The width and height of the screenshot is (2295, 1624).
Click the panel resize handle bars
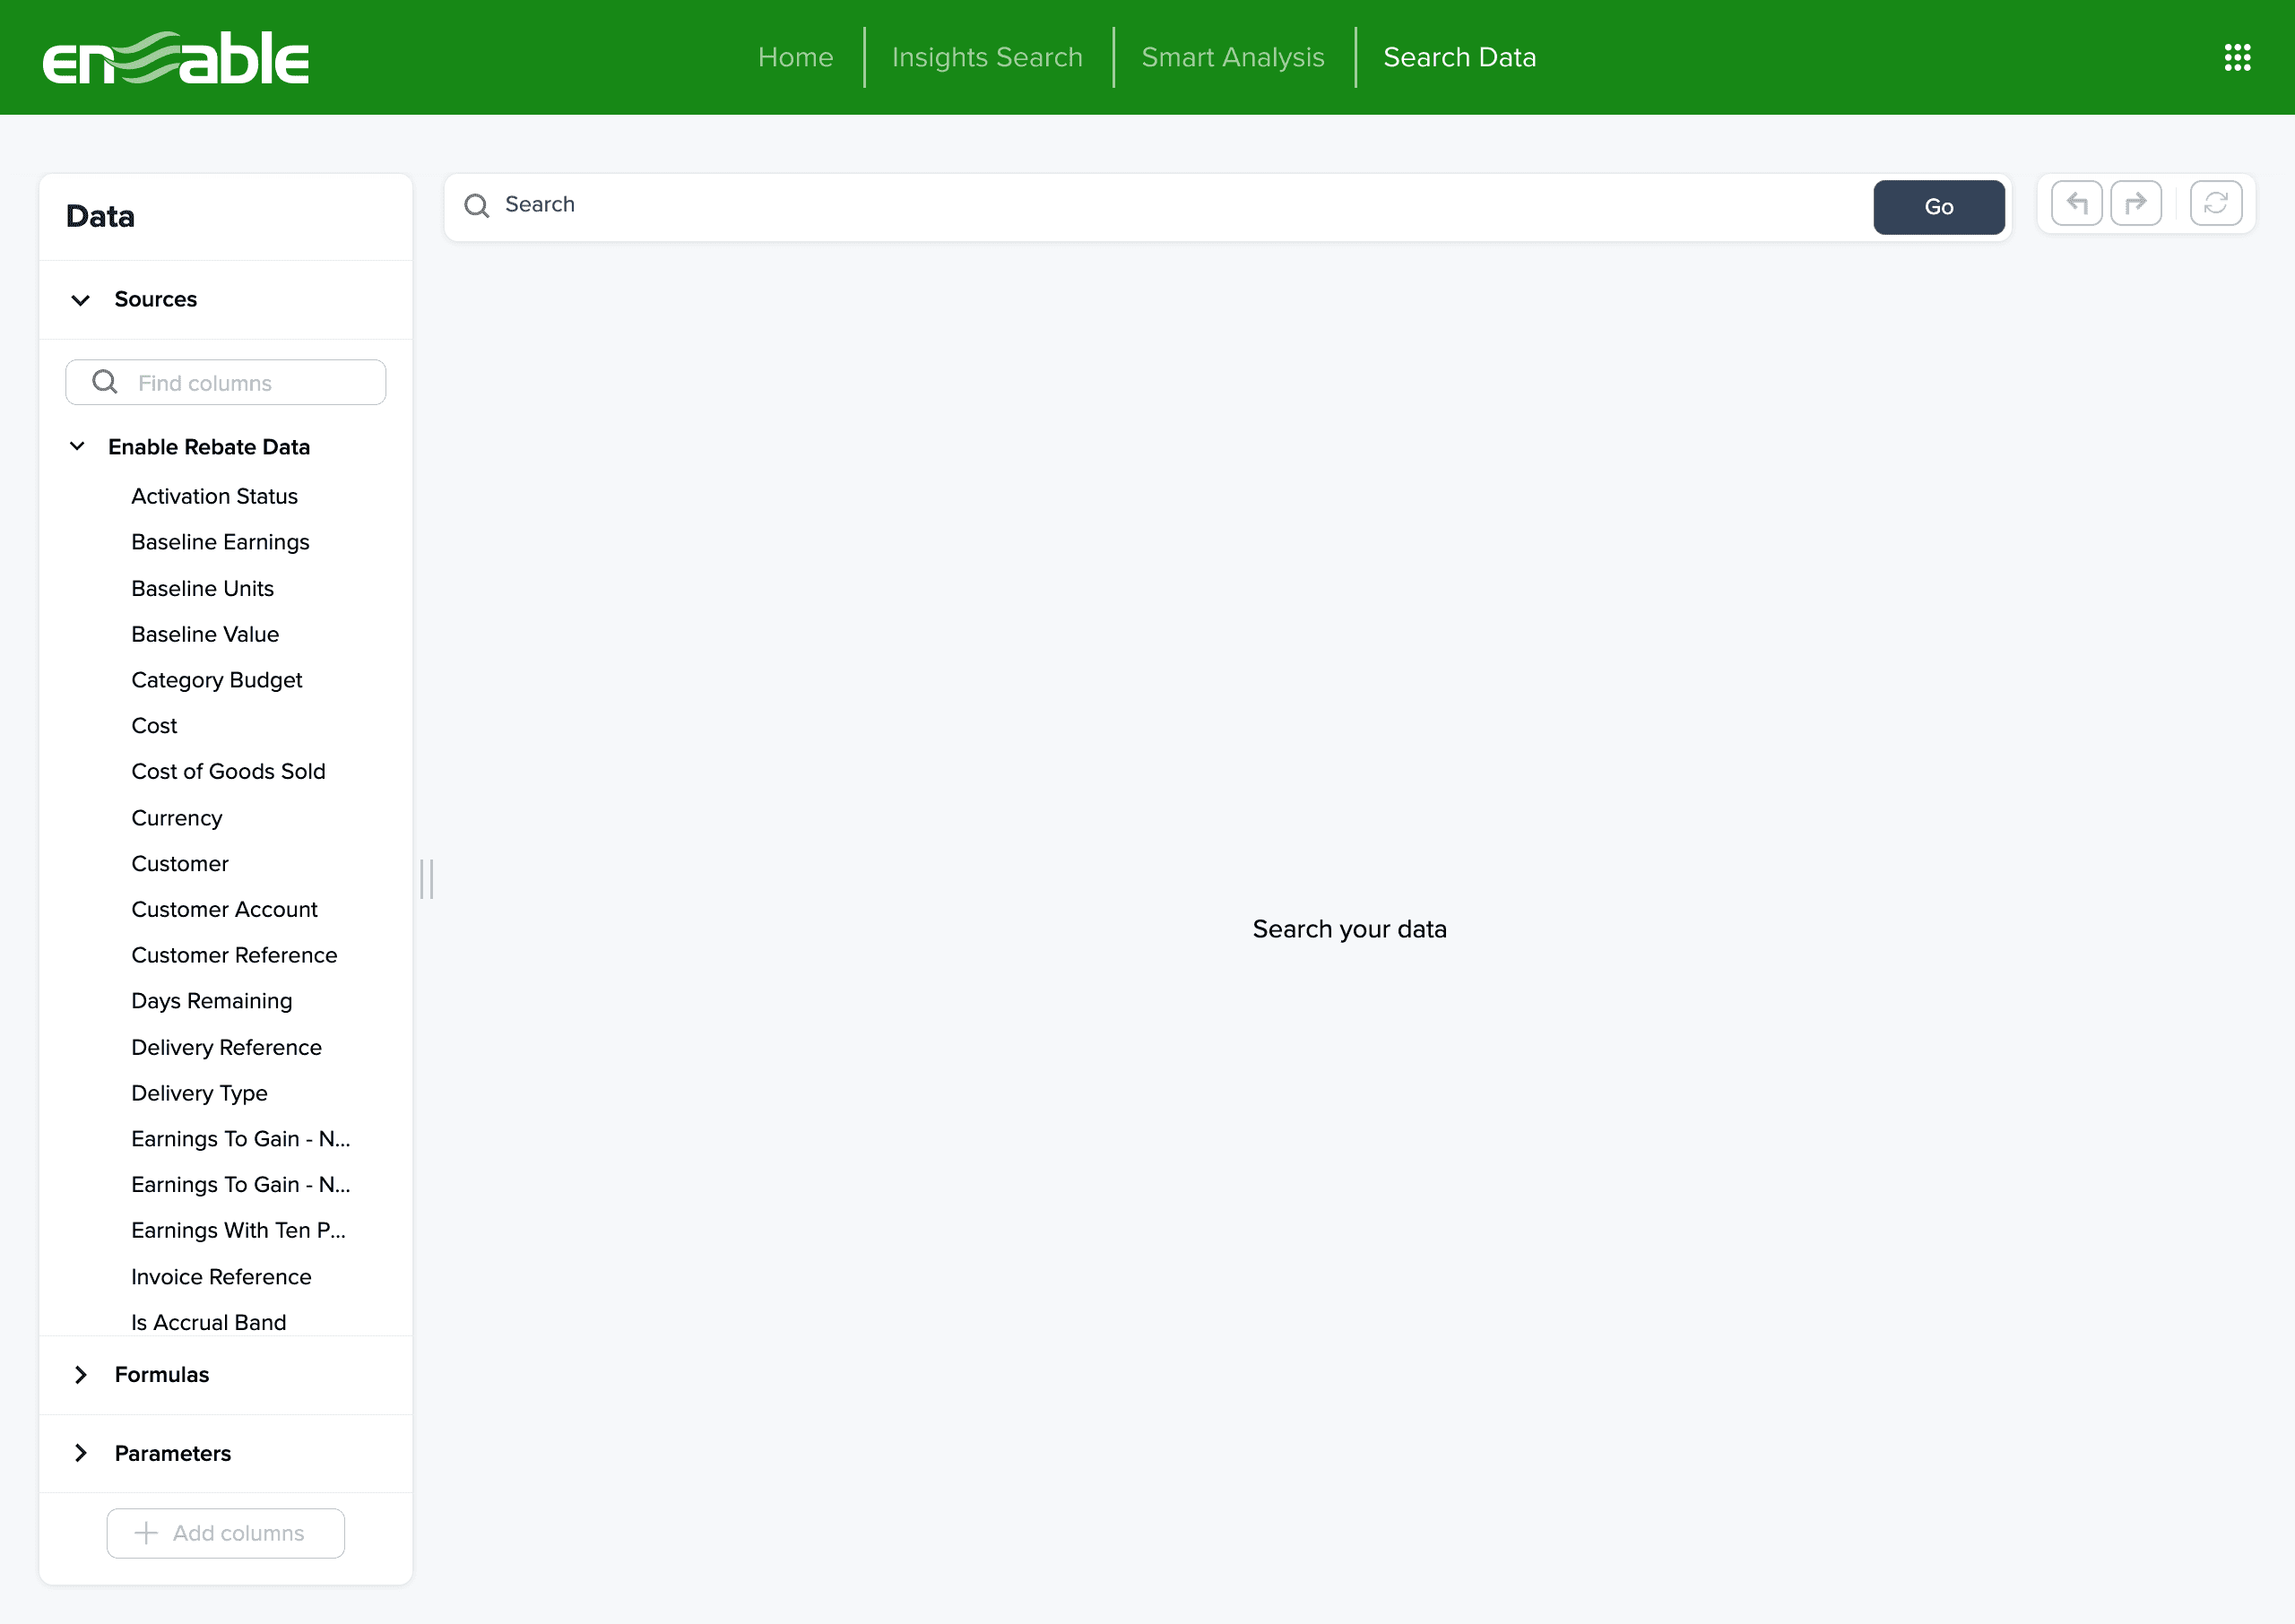(x=427, y=879)
